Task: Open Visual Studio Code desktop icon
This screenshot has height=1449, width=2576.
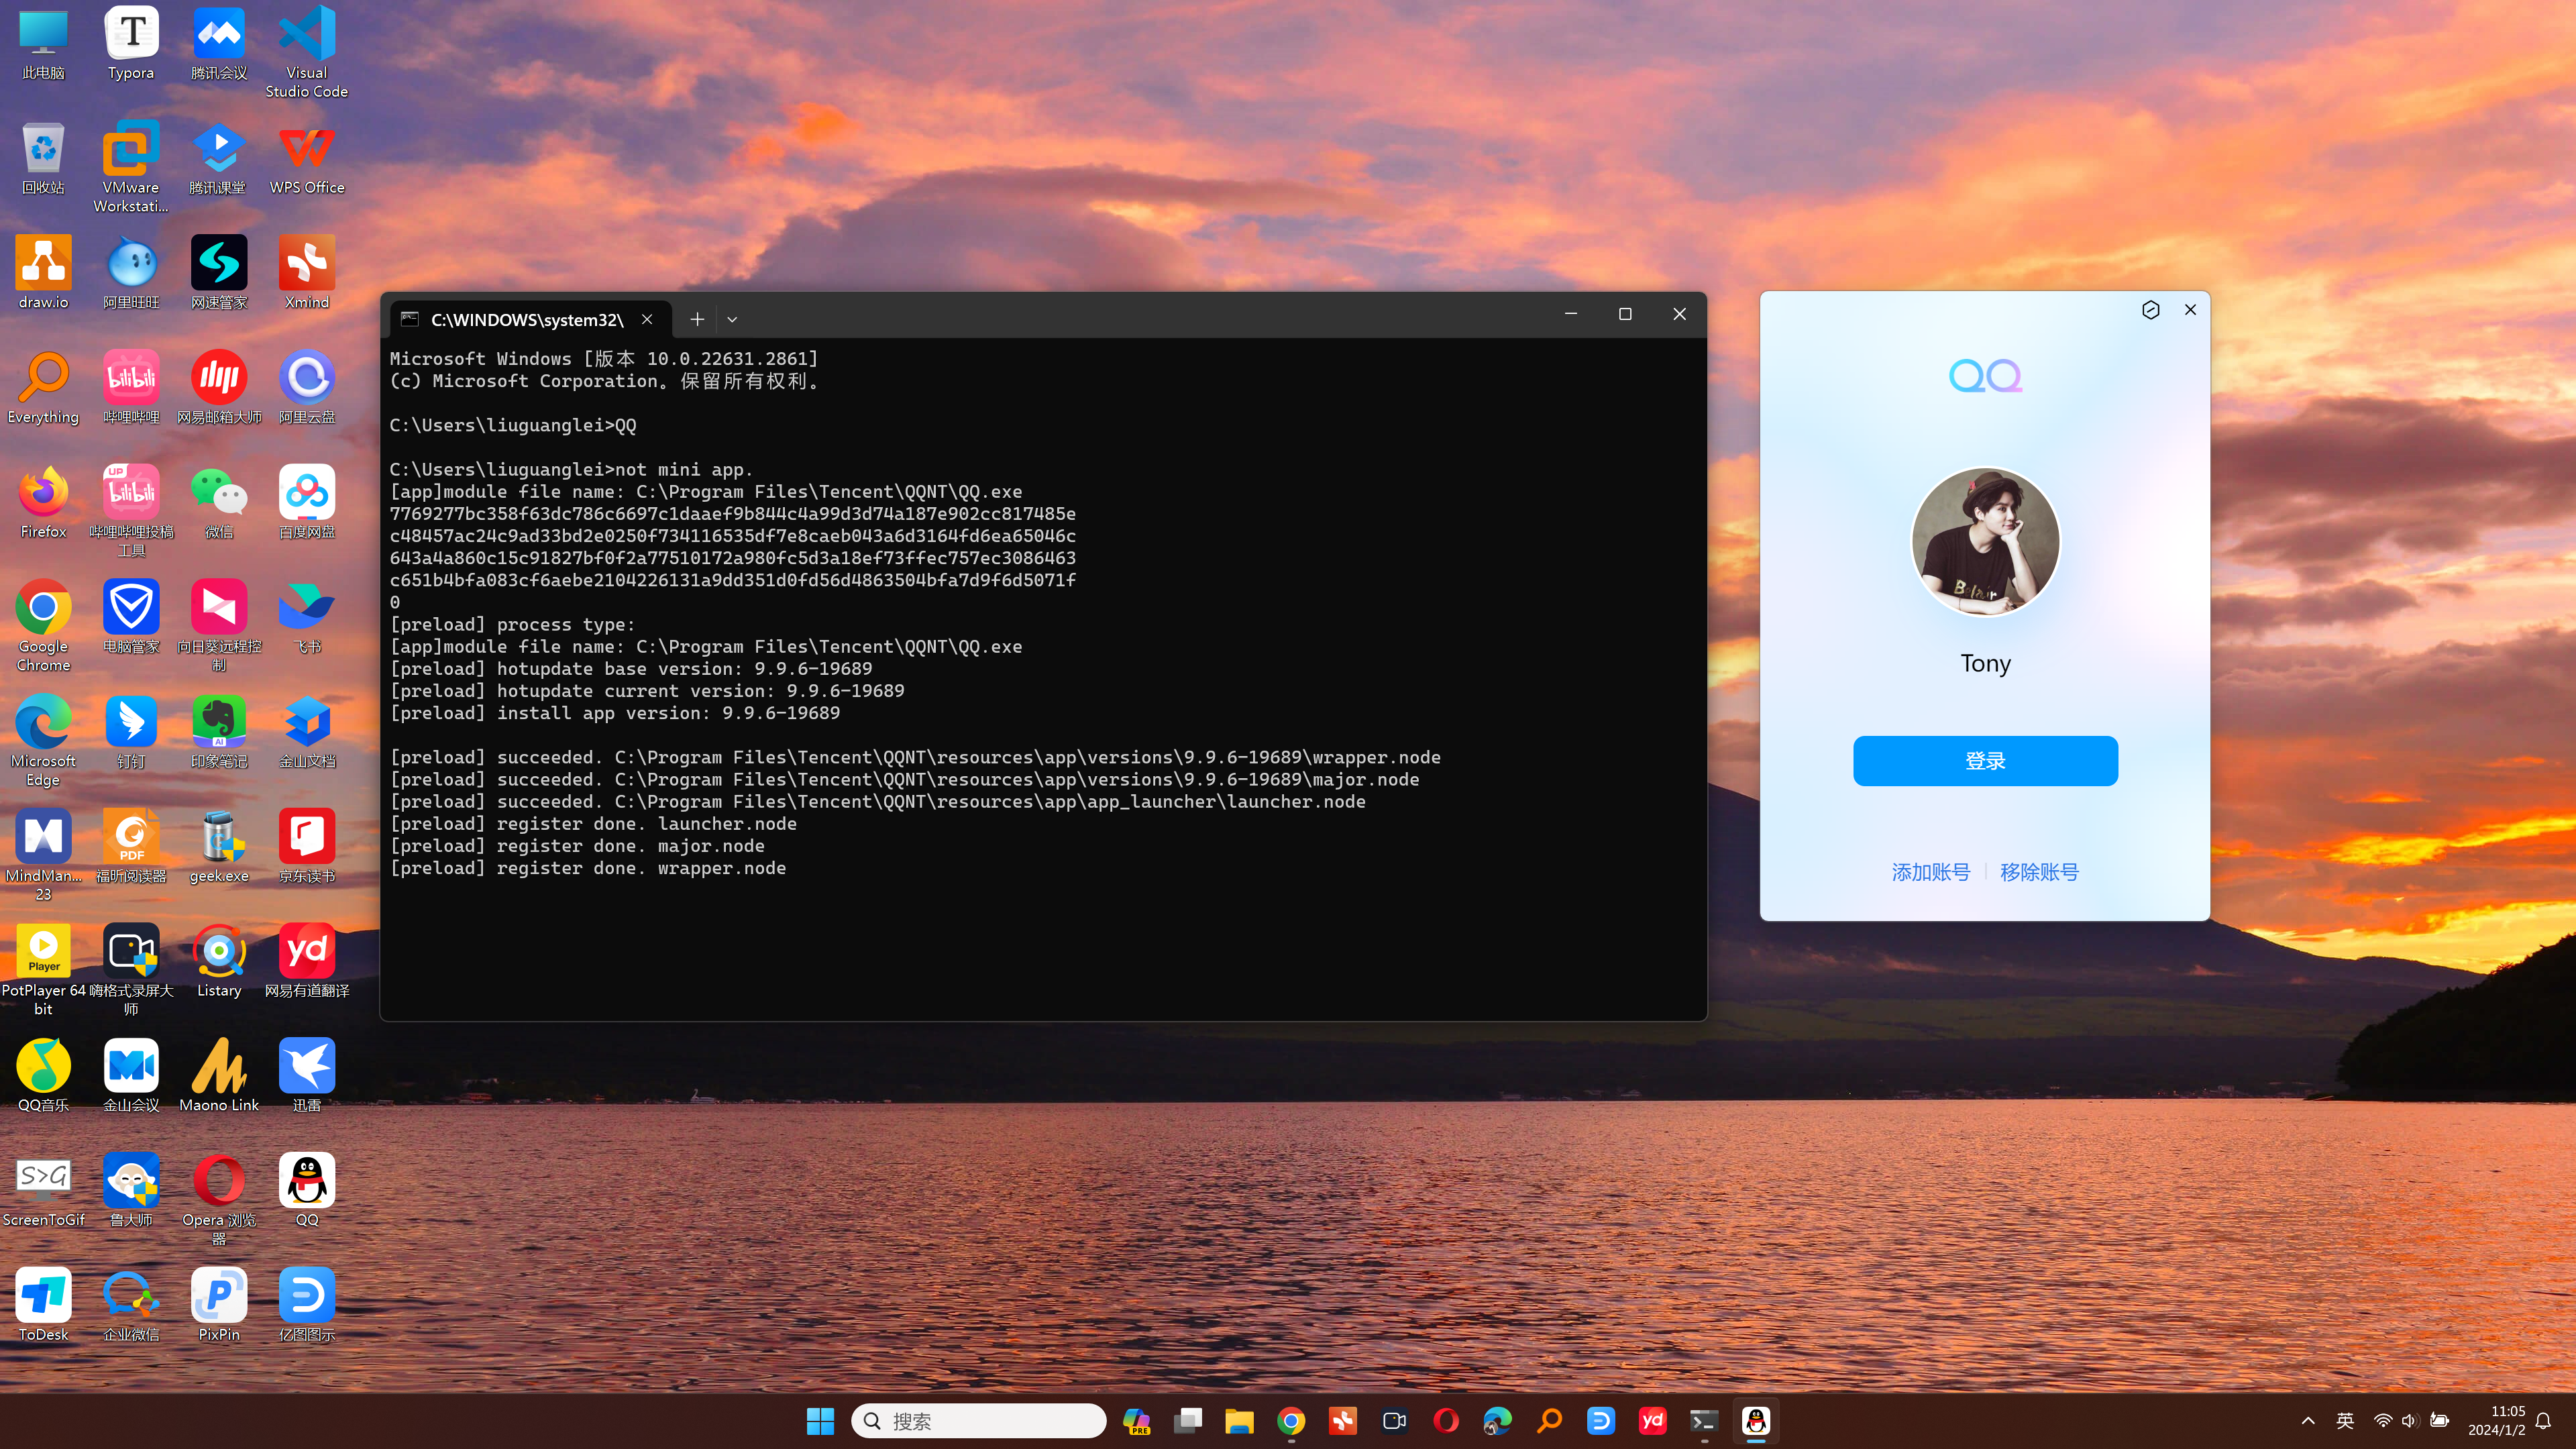Action: [x=307, y=53]
